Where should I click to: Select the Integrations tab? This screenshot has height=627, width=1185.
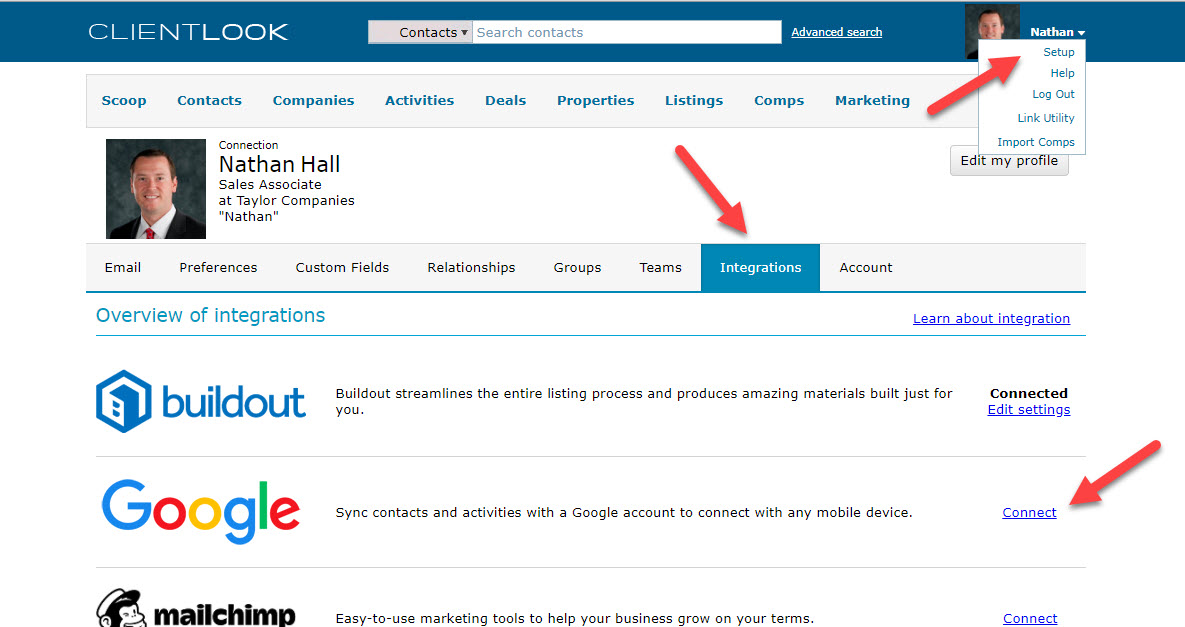[760, 267]
